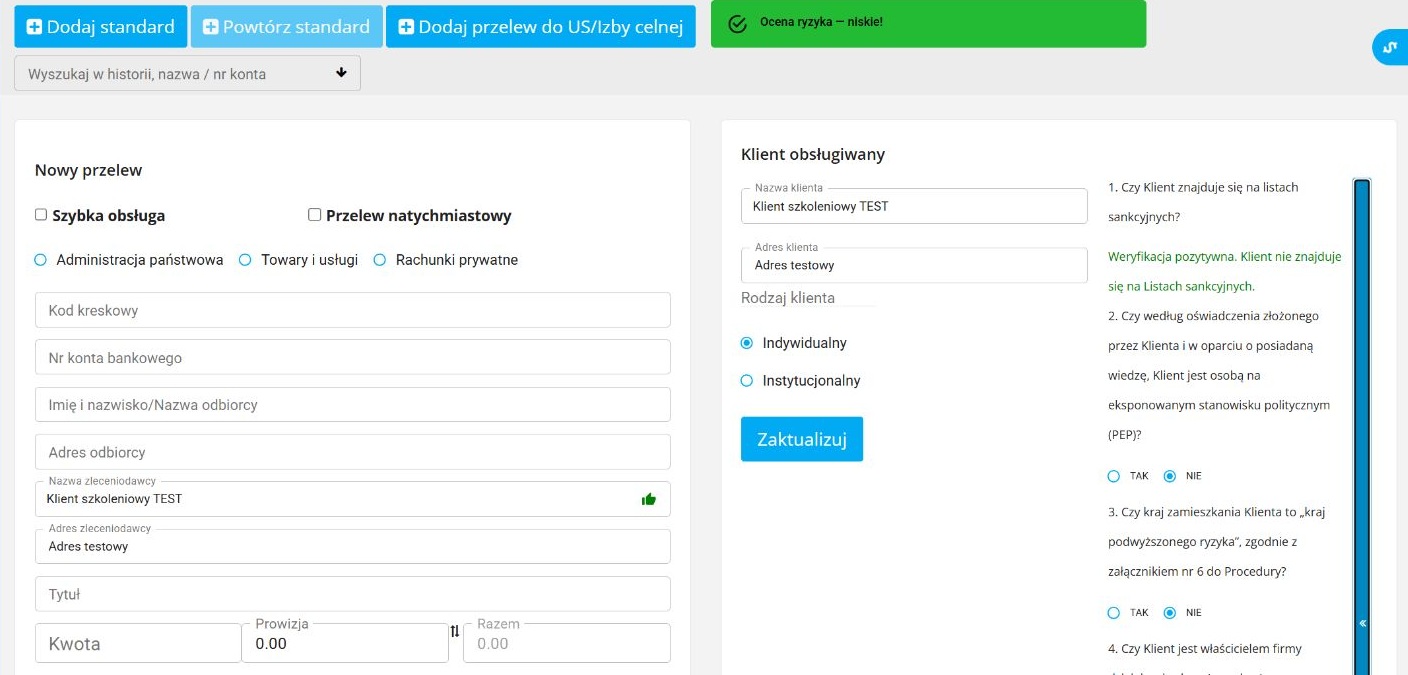The width and height of the screenshot is (1408, 675).
Task: Focus the Tytuł input field
Action: pos(352,594)
